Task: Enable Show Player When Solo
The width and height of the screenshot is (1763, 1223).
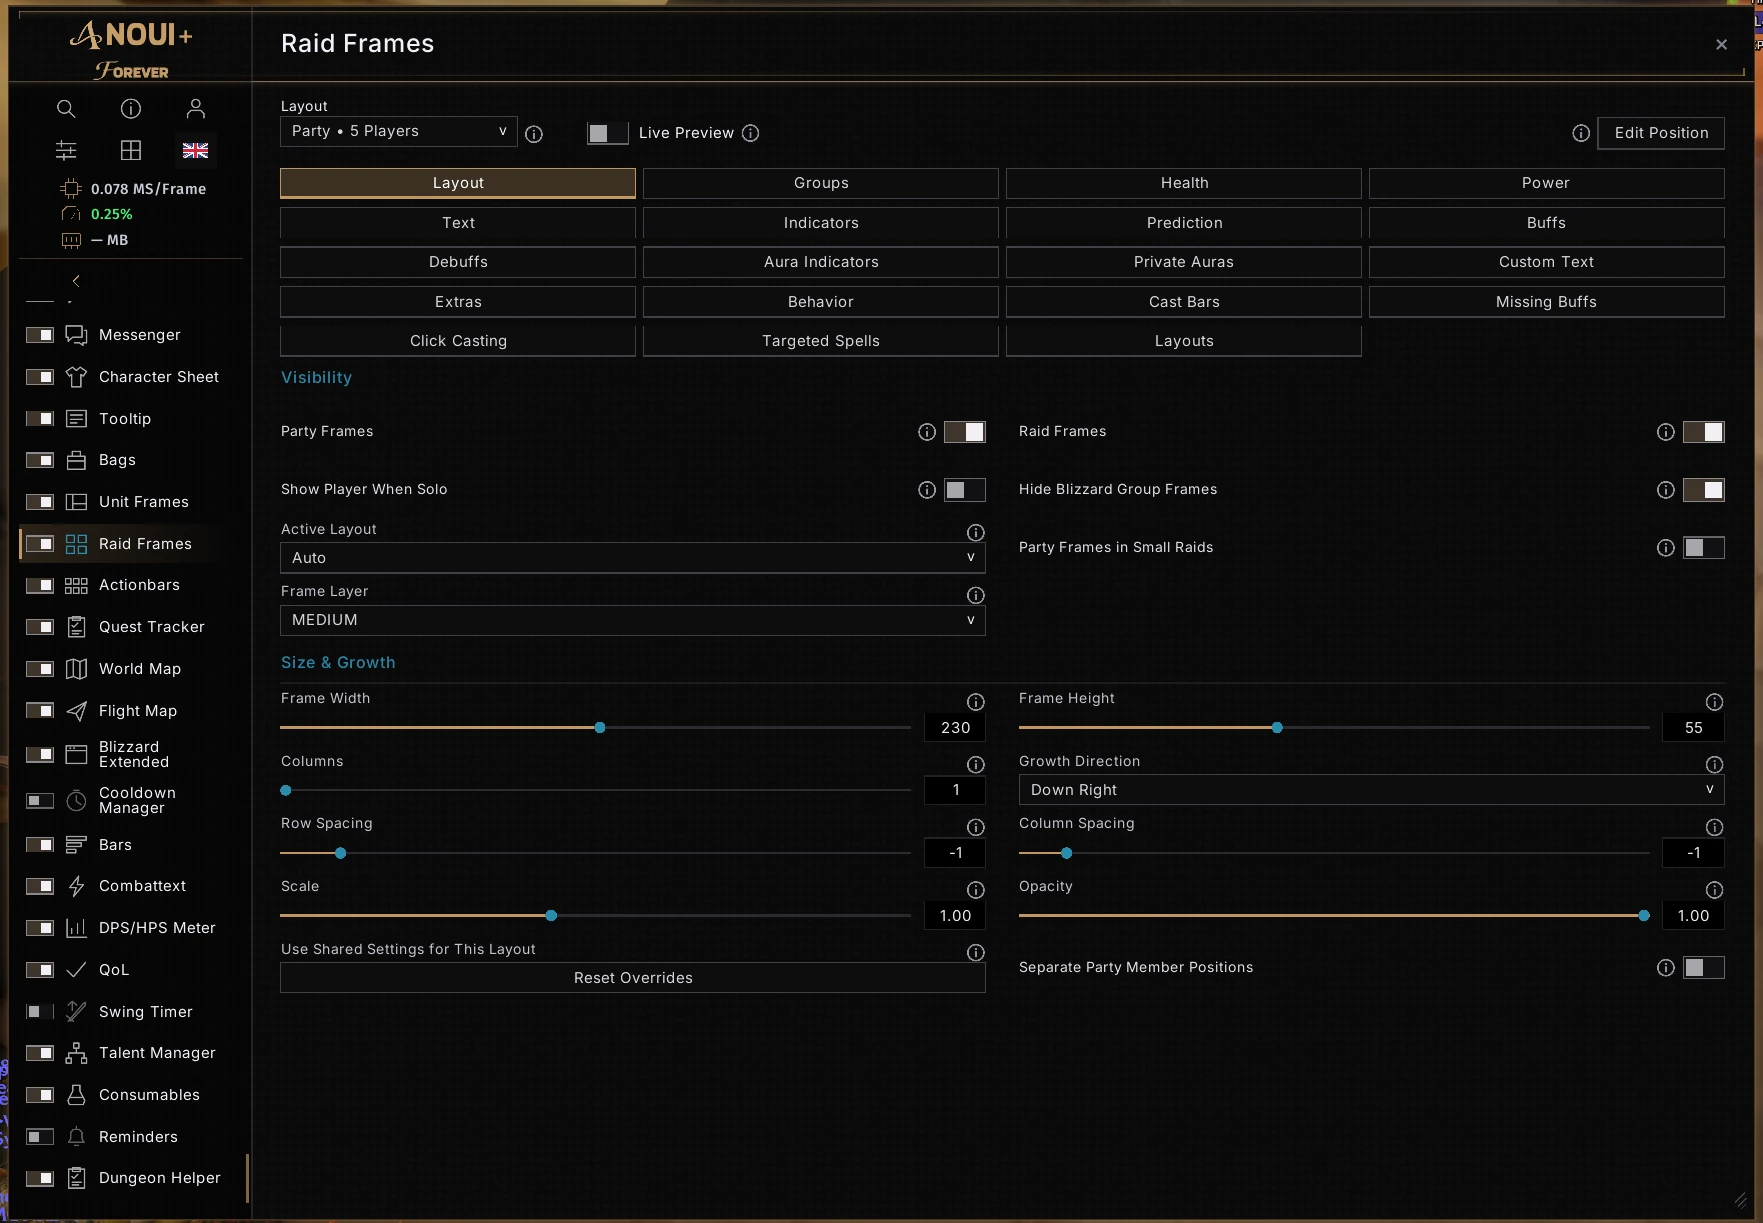Action: click(965, 490)
